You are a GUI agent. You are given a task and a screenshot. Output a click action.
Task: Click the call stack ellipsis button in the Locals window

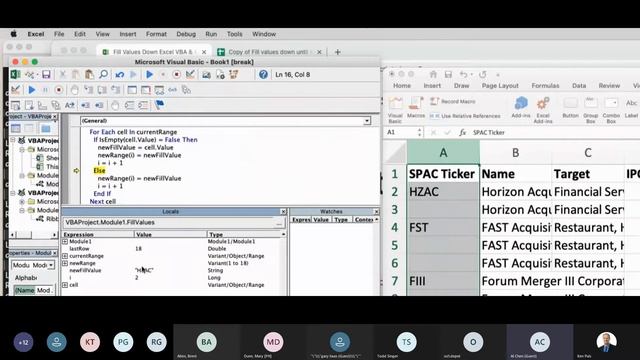tap(279, 223)
